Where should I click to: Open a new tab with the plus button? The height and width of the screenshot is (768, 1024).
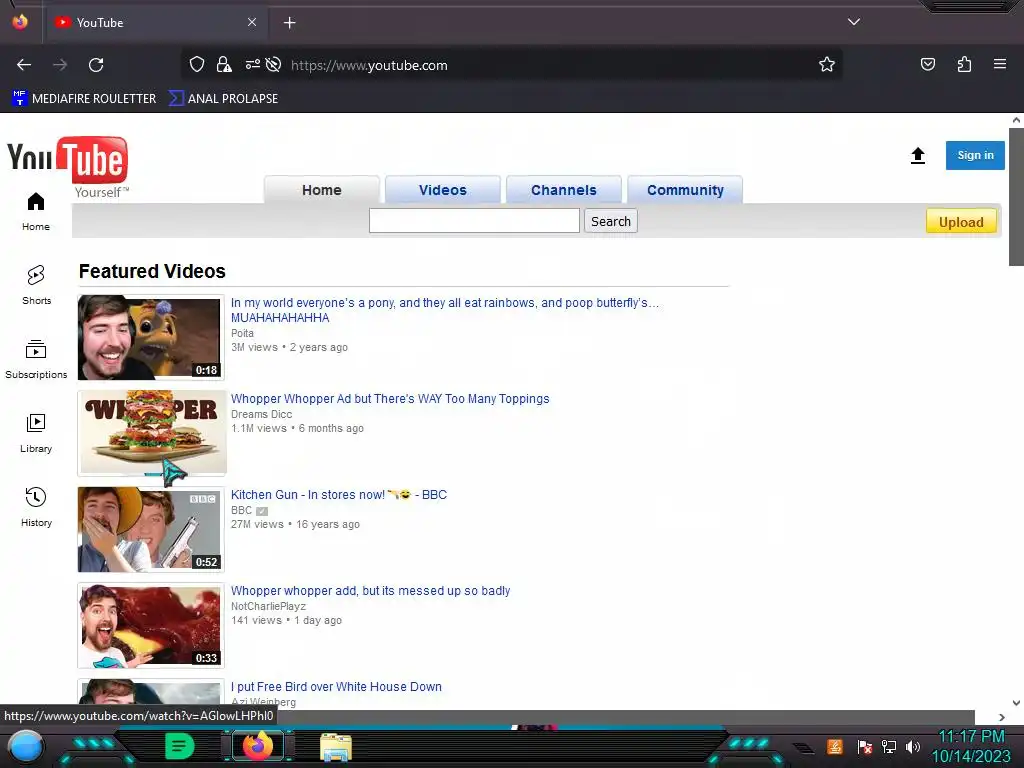tap(289, 23)
